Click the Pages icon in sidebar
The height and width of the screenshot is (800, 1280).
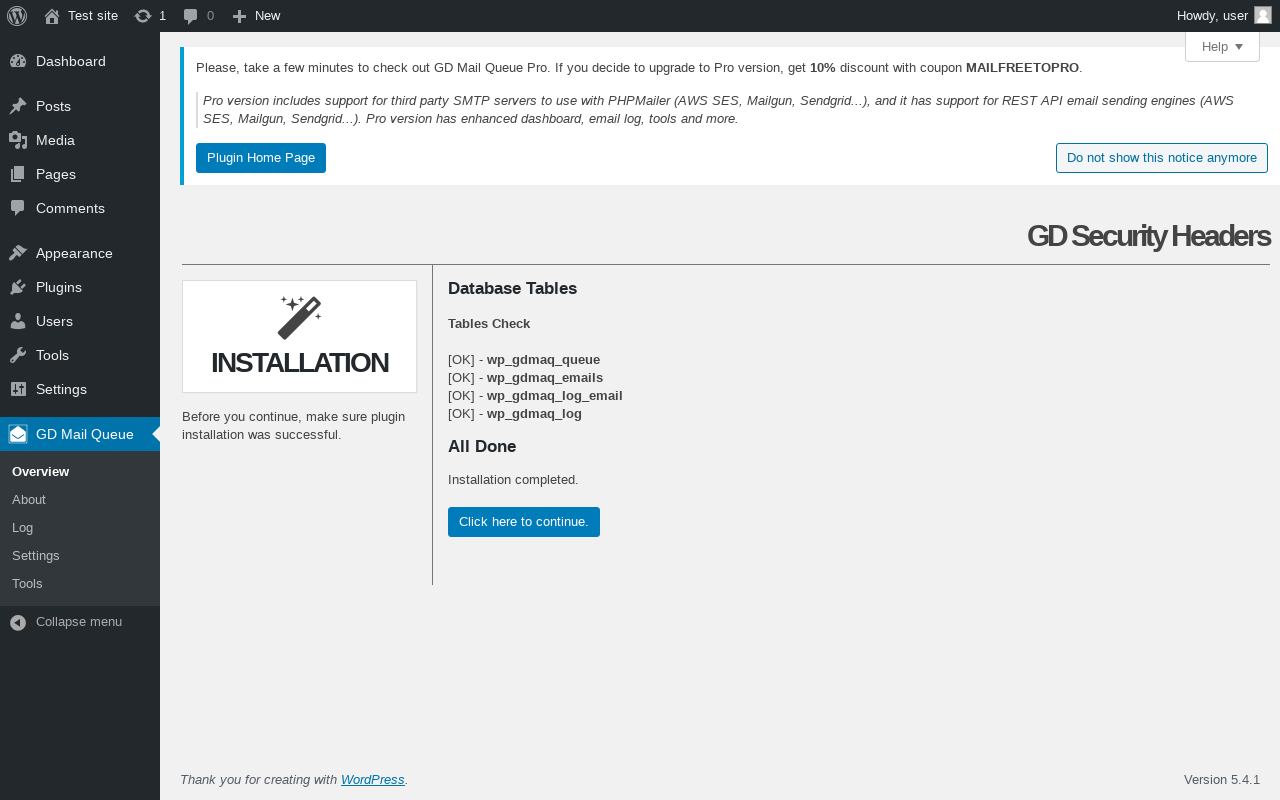(18, 174)
